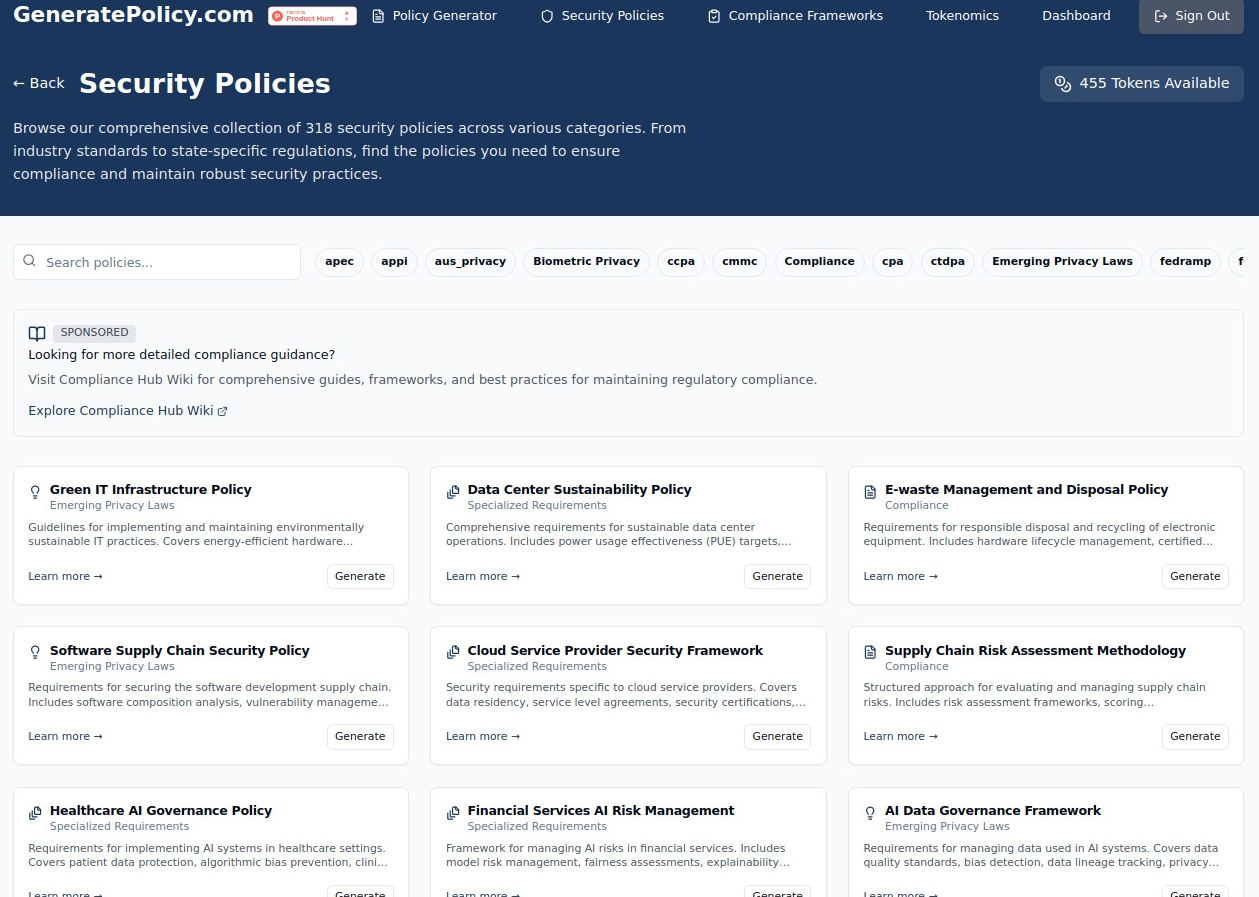Go to Compliance Frameworks in navigation
1259x897 pixels.
(x=795, y=16)
